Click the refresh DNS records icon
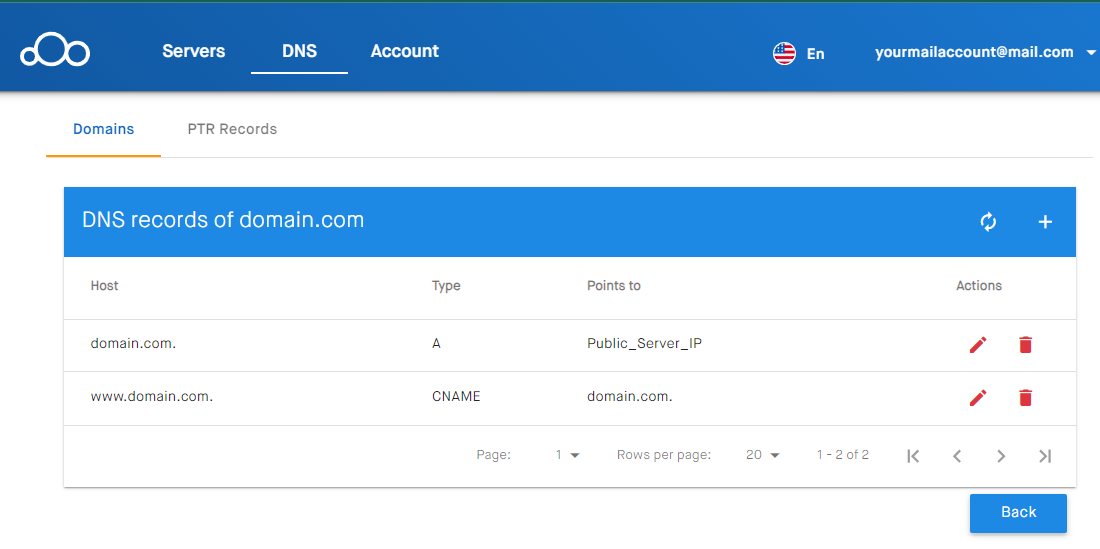Image resolution: width=1100 pixels, height=549 pixels. tap(988, 222)
